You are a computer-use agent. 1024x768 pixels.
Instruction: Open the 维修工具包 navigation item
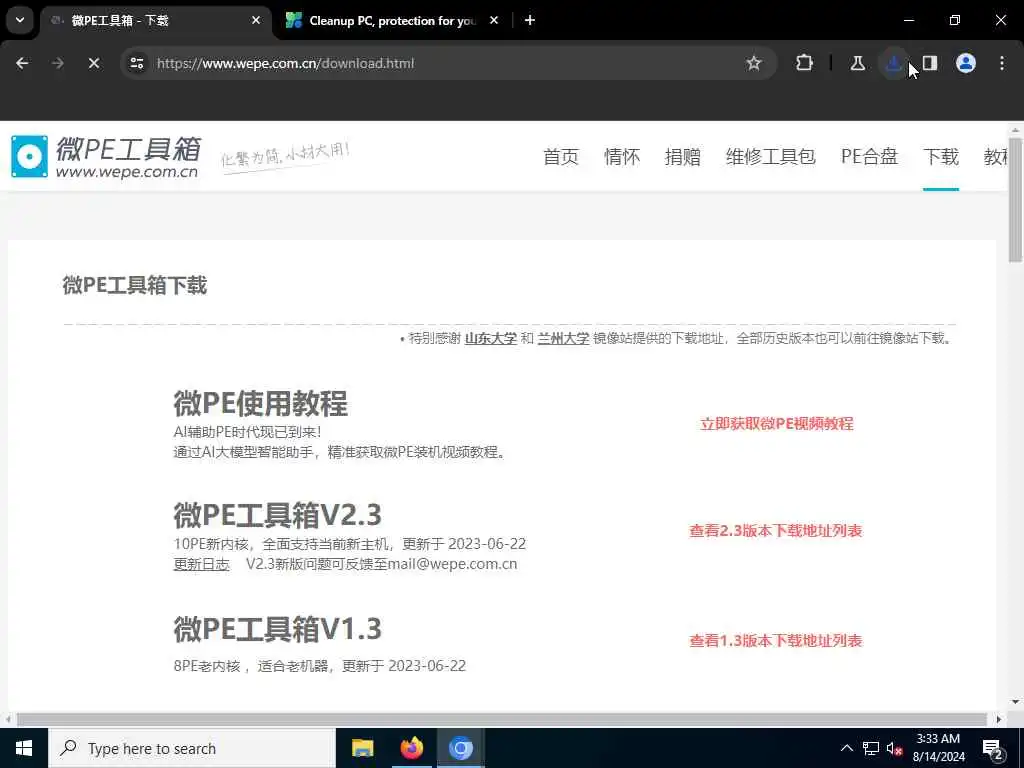pos(771,157)
